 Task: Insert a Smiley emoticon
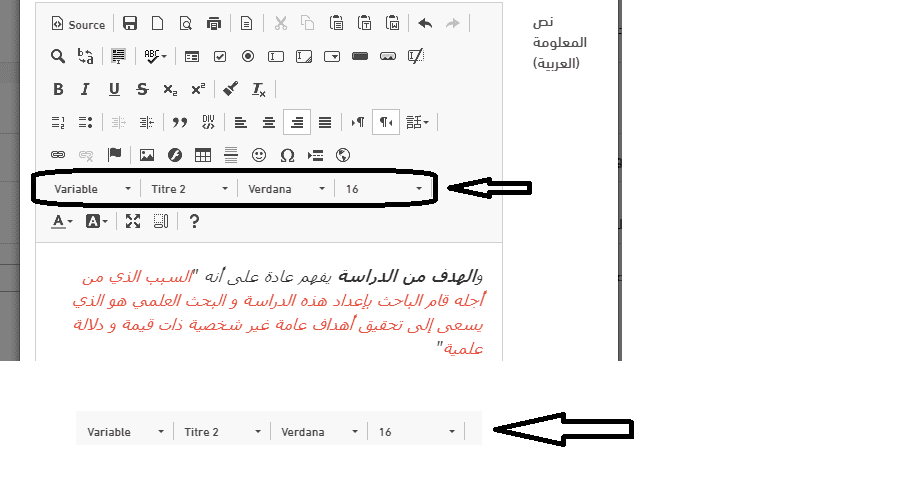tap(259, 155)
